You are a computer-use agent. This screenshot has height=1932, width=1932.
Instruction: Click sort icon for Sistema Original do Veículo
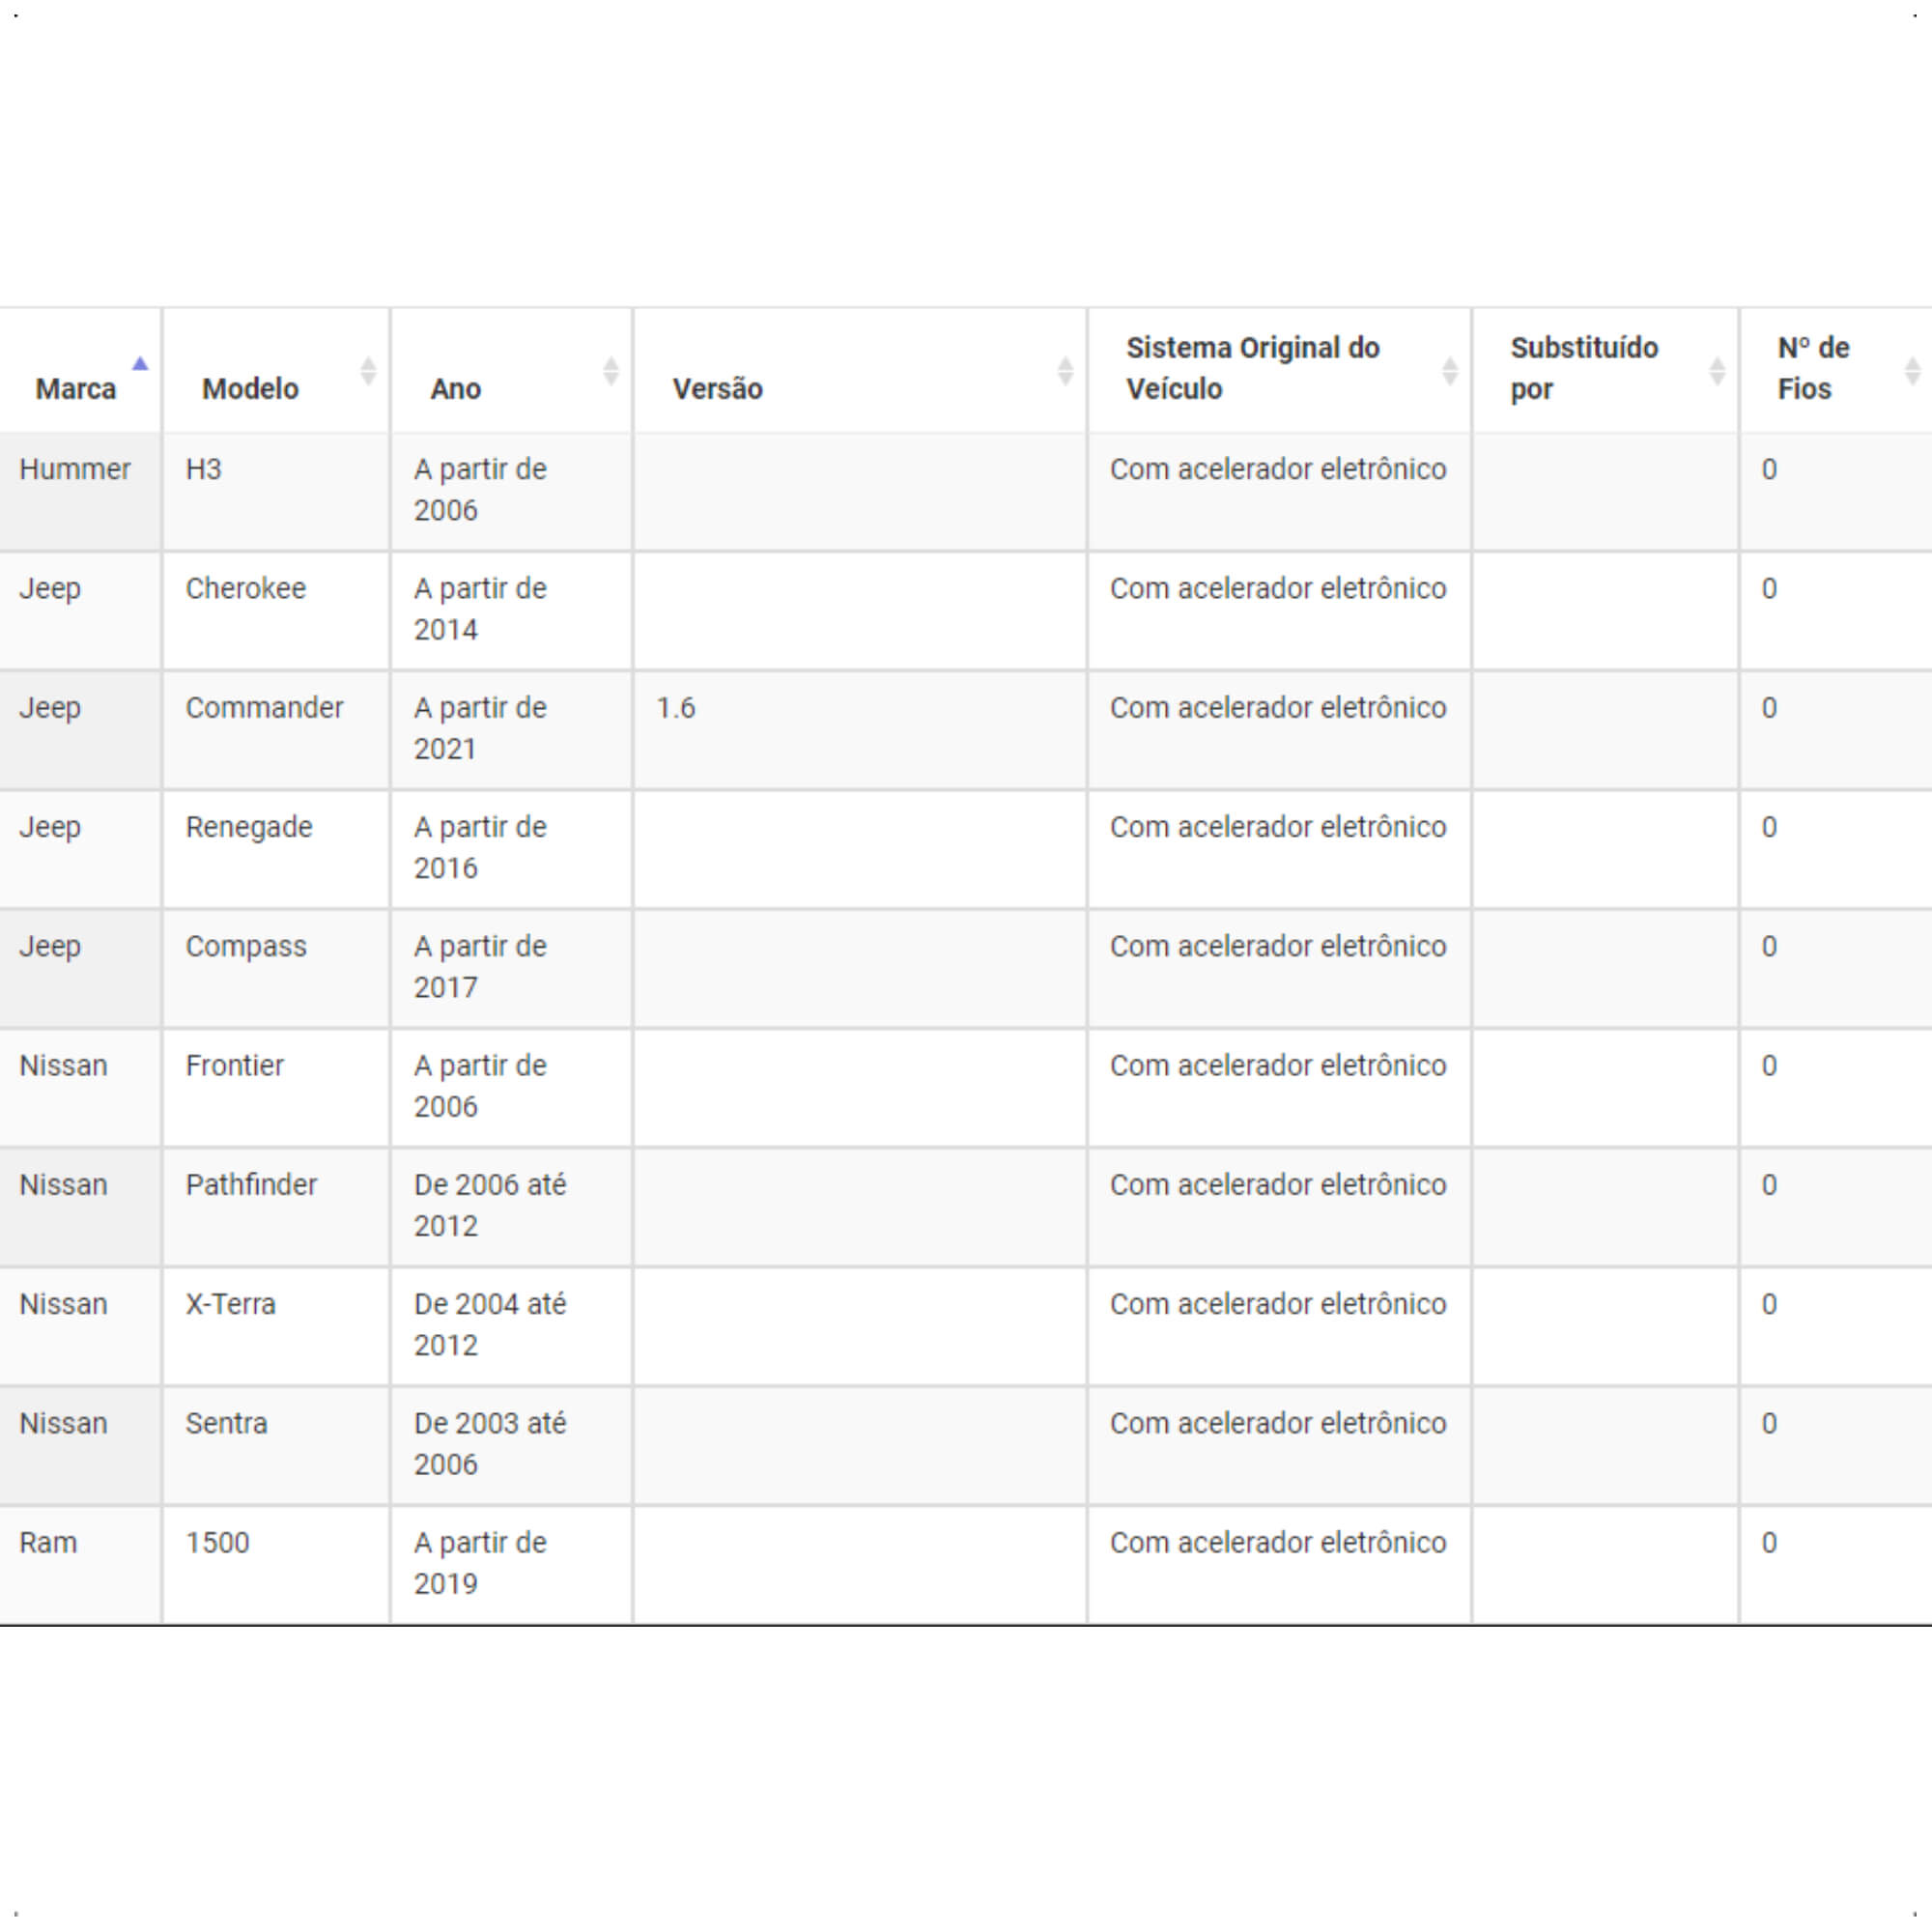pyautogui.click(x=1449, y=371)
